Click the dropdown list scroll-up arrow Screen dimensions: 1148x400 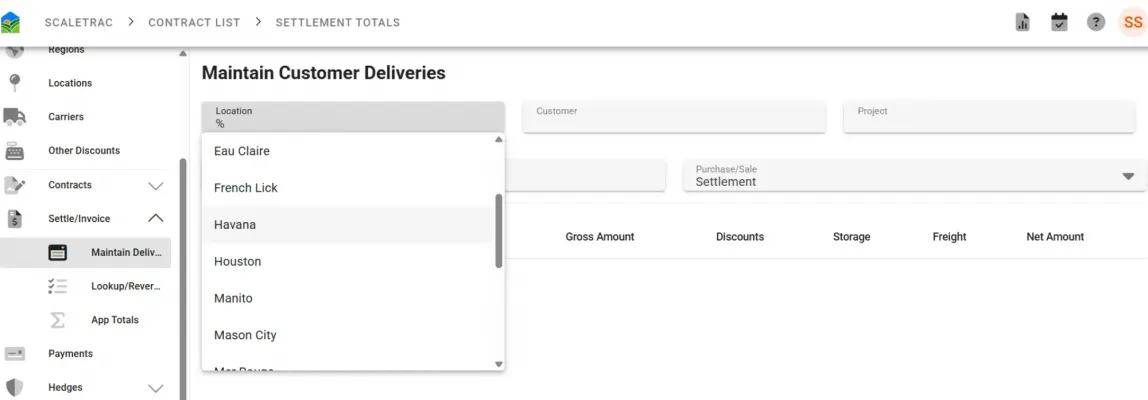click(499, 139)
